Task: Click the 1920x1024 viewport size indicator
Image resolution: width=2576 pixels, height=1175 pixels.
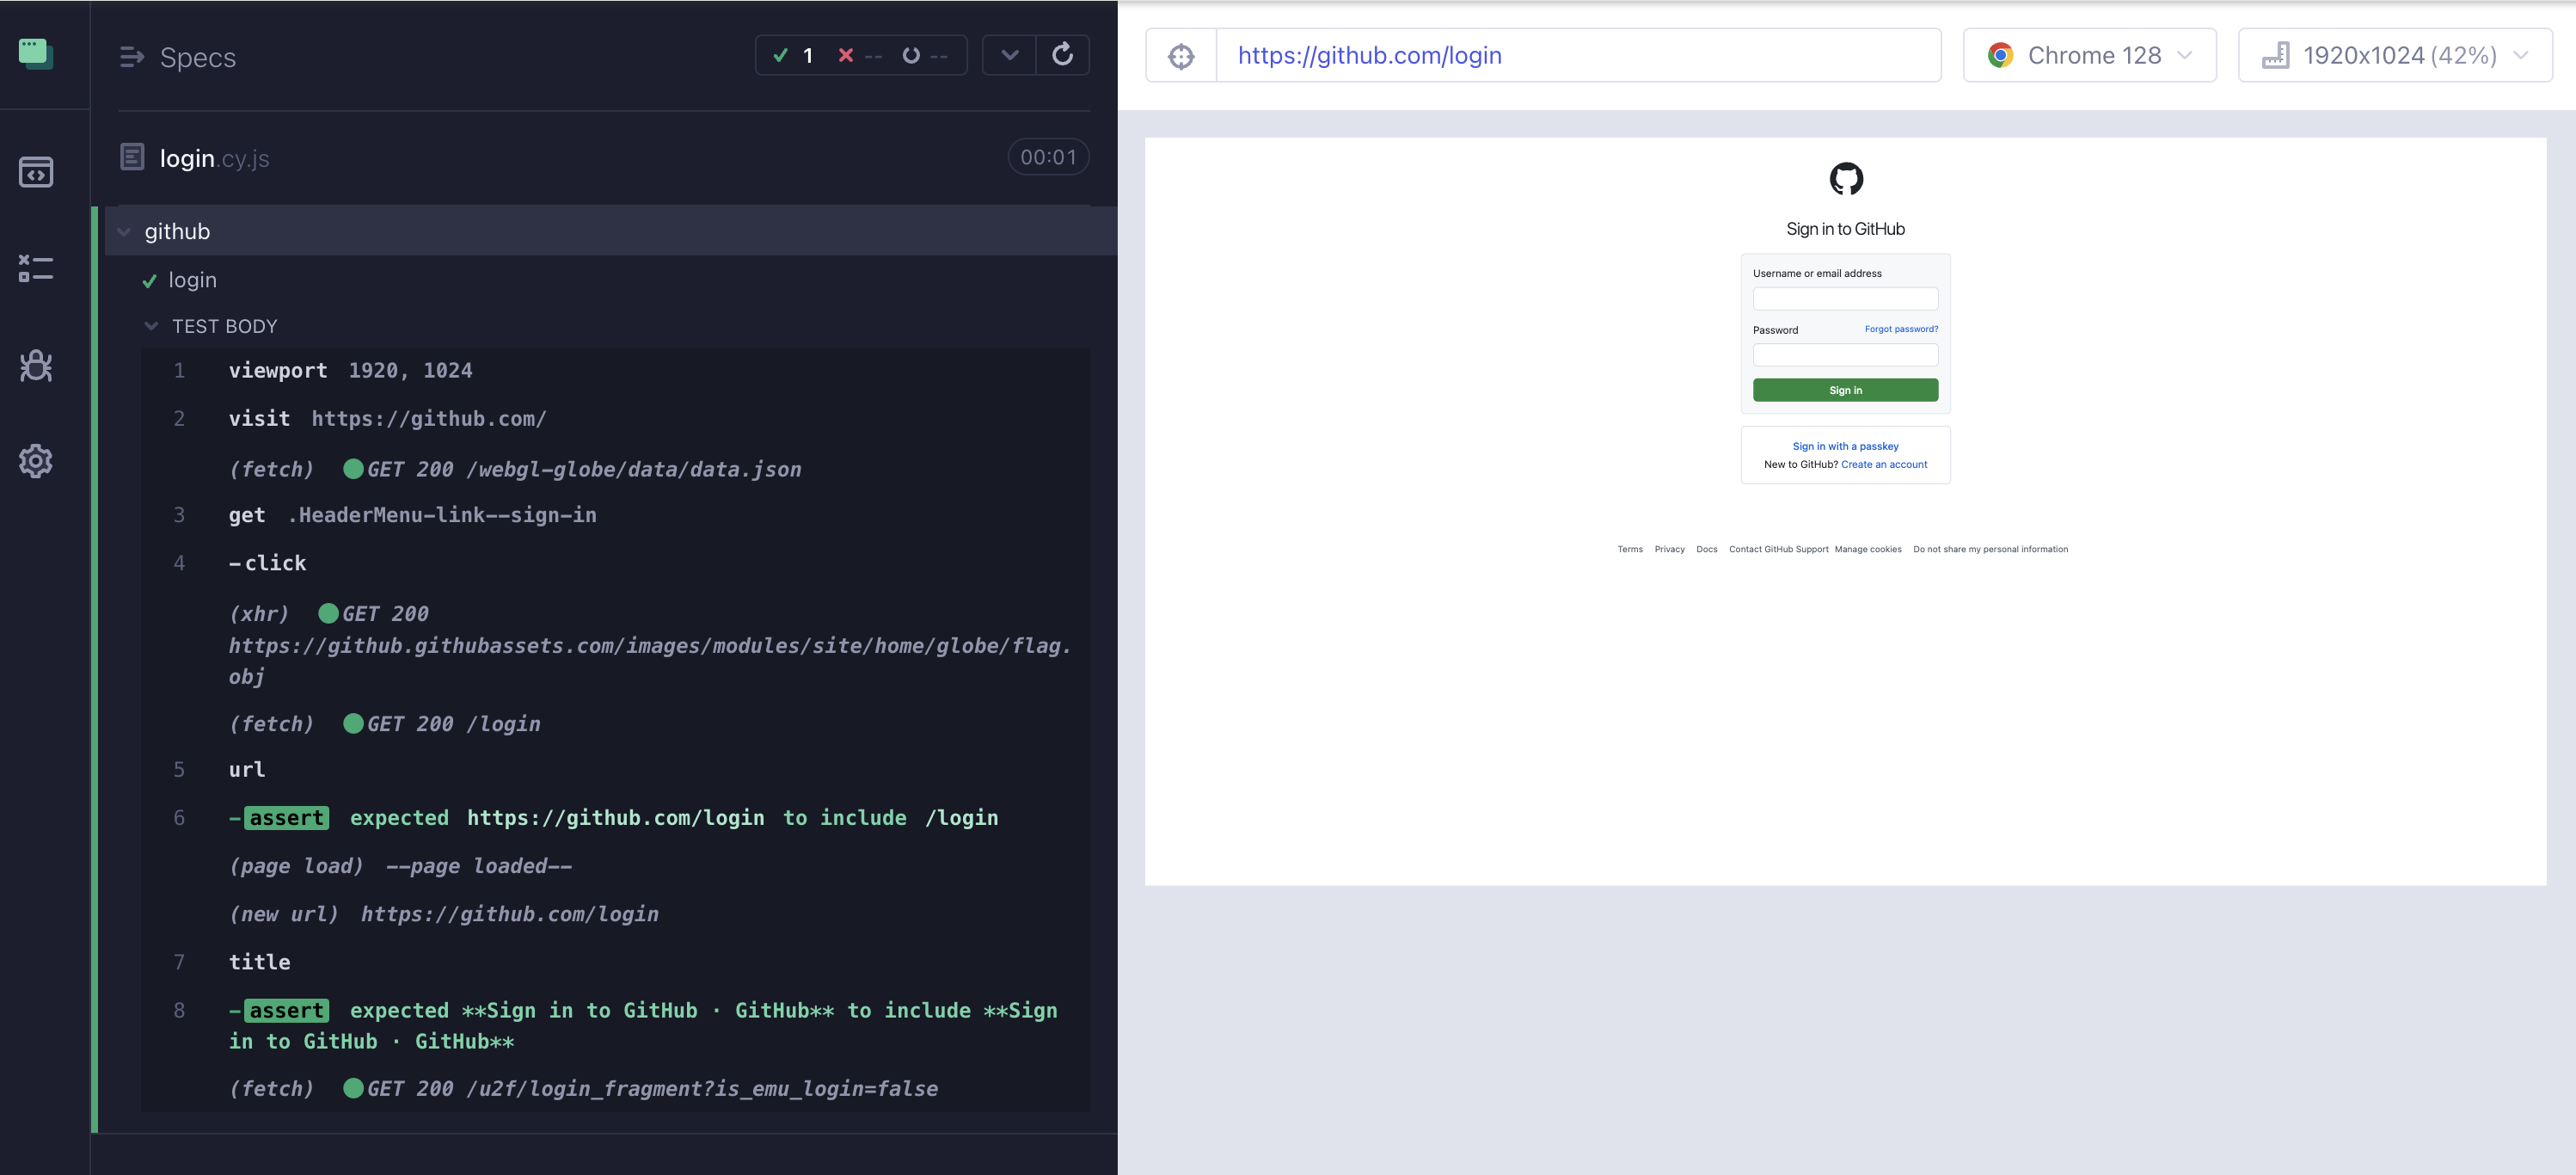Action: 2397,54
